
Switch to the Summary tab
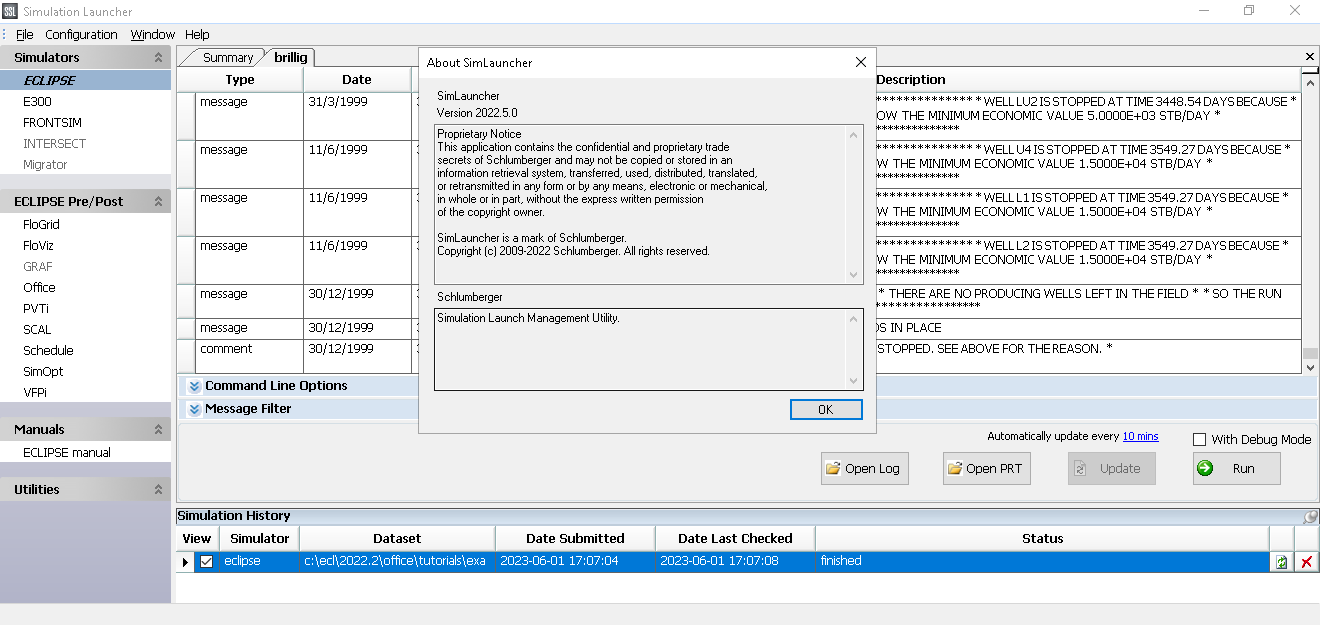coord(228,58)
